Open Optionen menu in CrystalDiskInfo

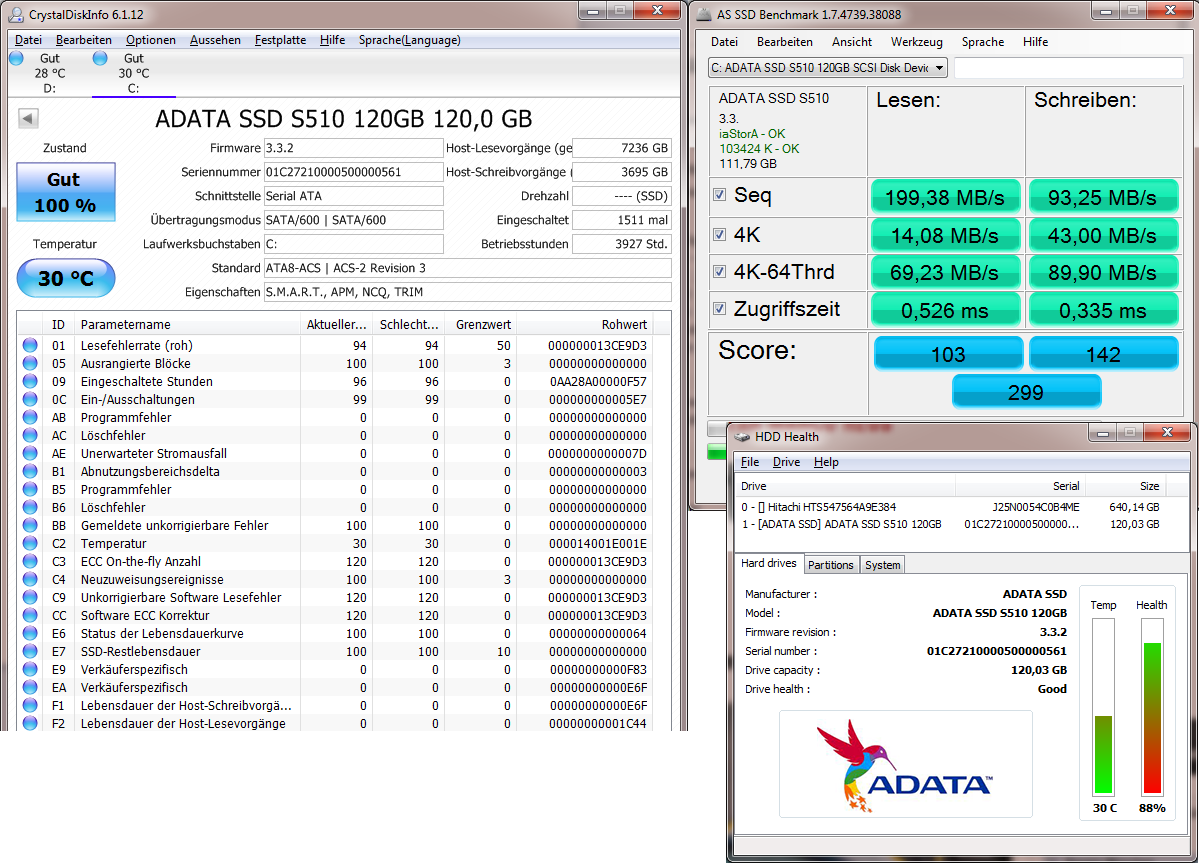(x=151, y=40)
